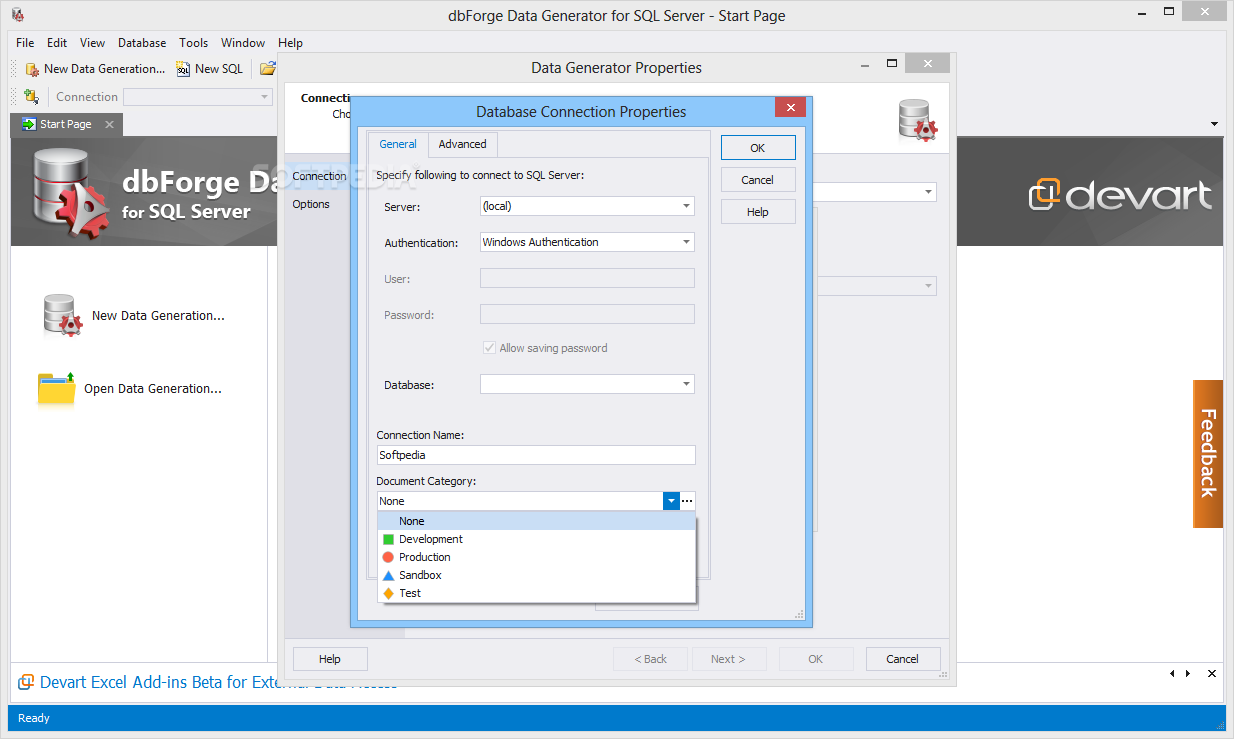Select Sandbox category with blue triangle
Image resolution: width=1234 pixels, height=739 pixels.
coord(536,575)
